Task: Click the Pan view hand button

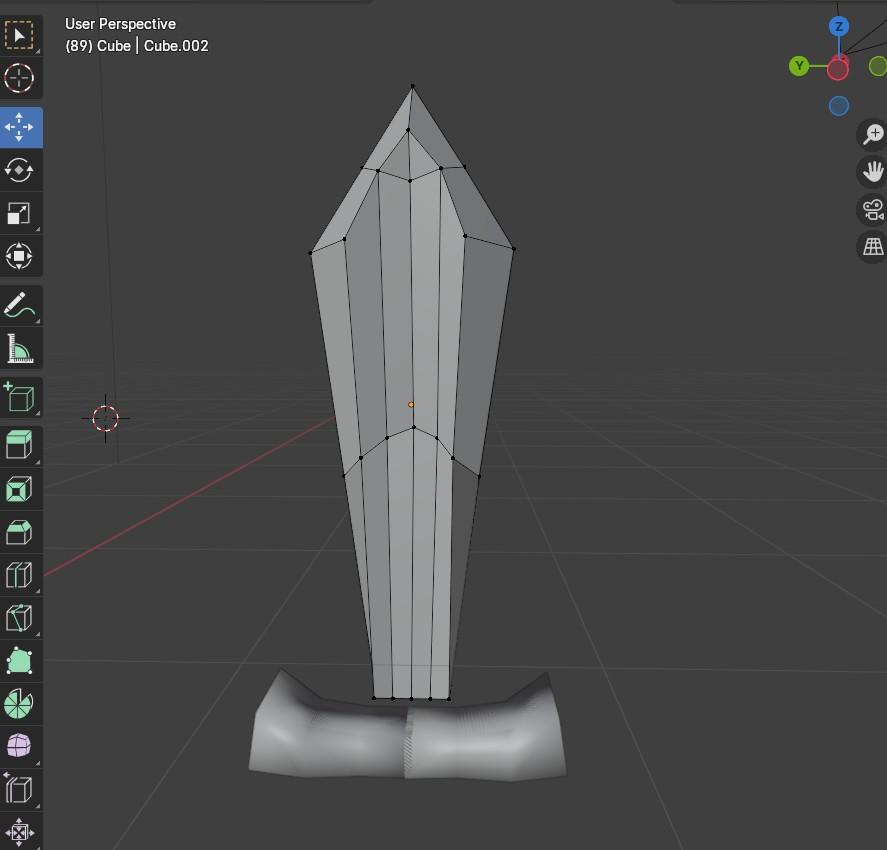Action: pos(873,172)
